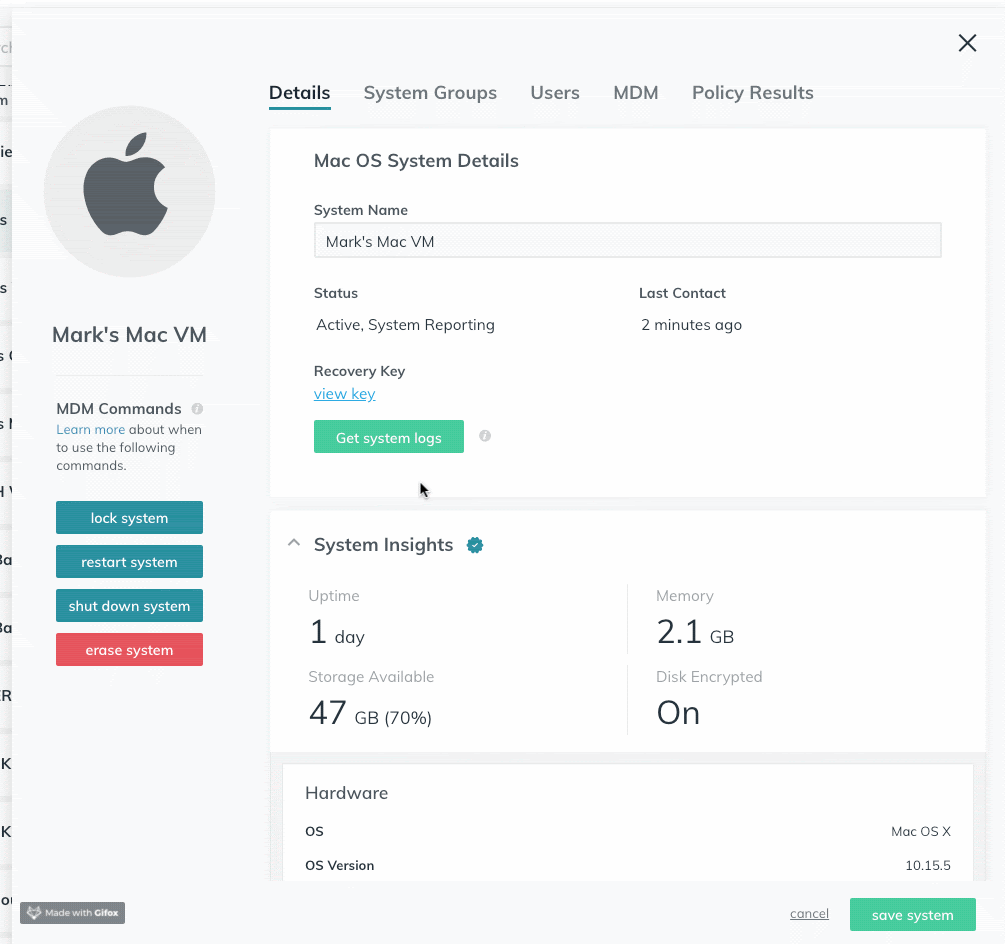Click the restart system button

[129, 562]
